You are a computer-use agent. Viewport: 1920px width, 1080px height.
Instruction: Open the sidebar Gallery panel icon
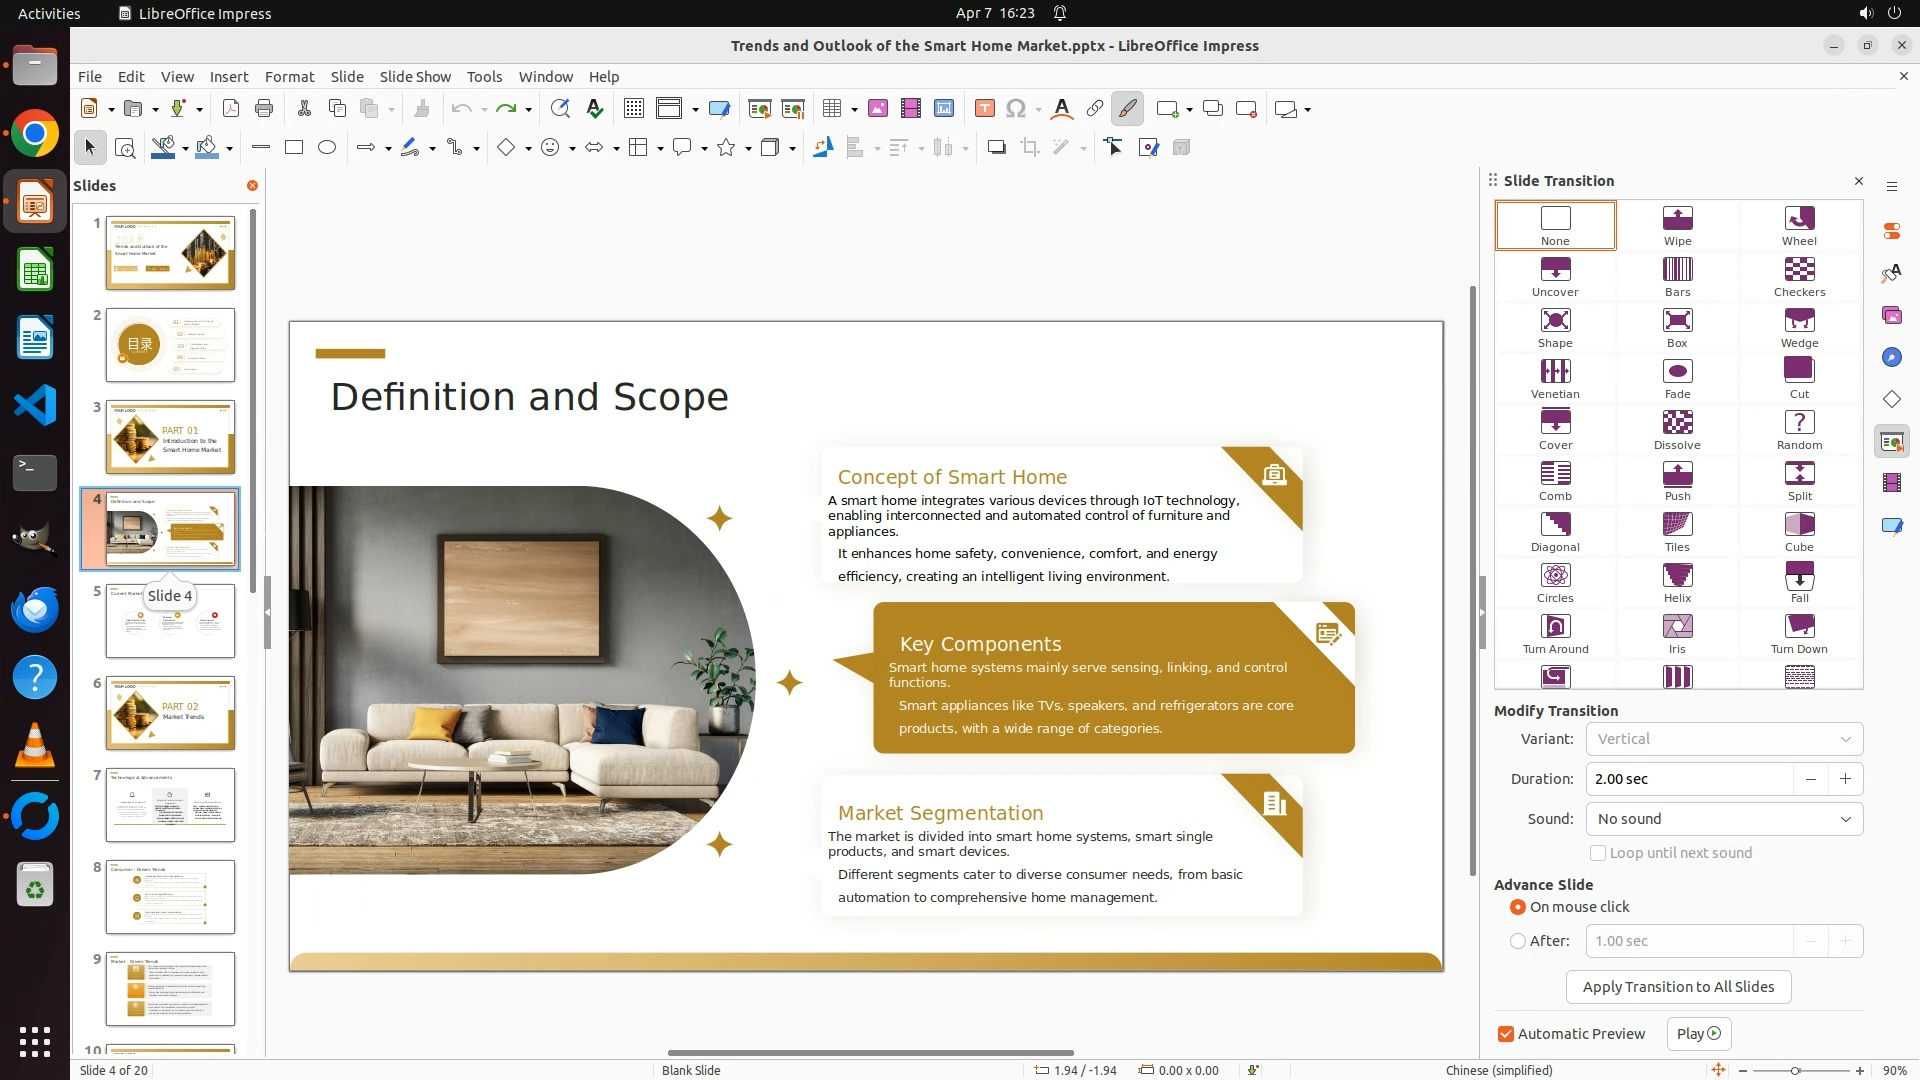click(x=1891, y=316)
